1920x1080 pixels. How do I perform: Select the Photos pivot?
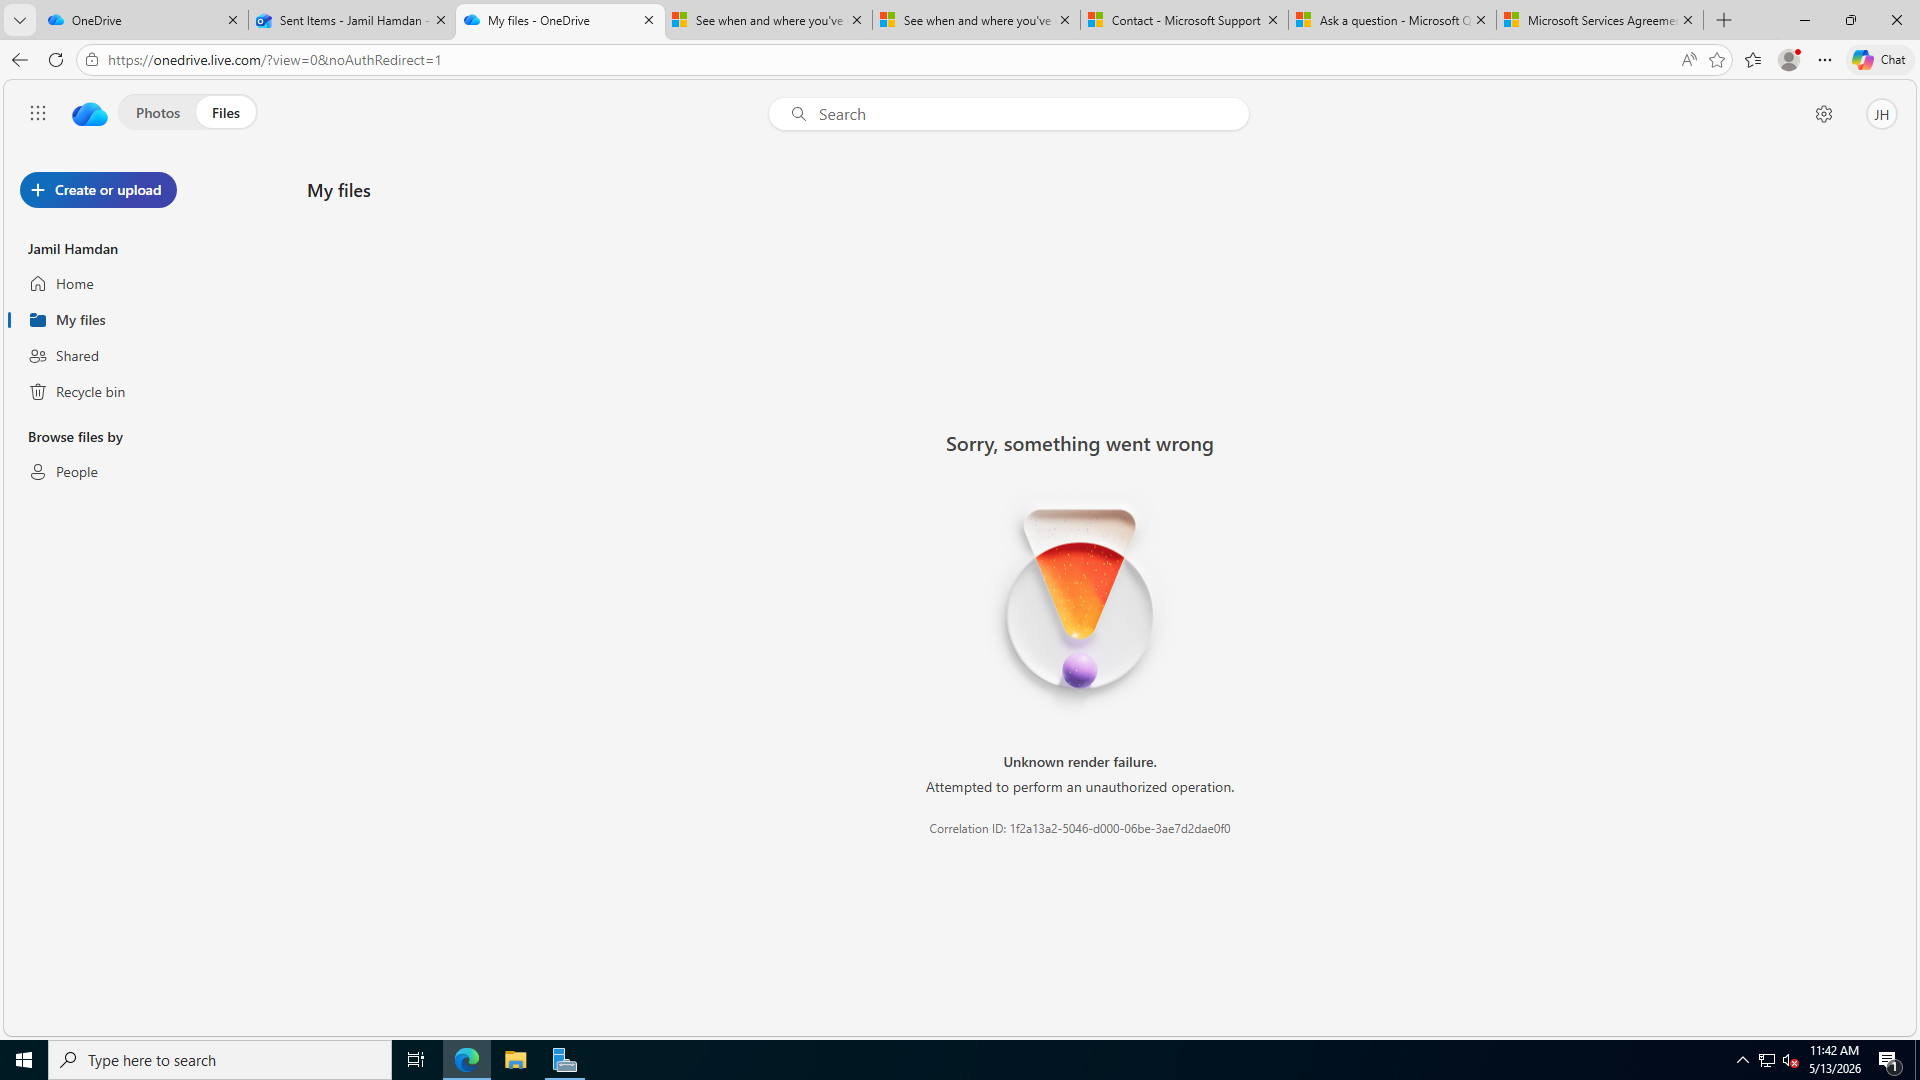[158, 113]
